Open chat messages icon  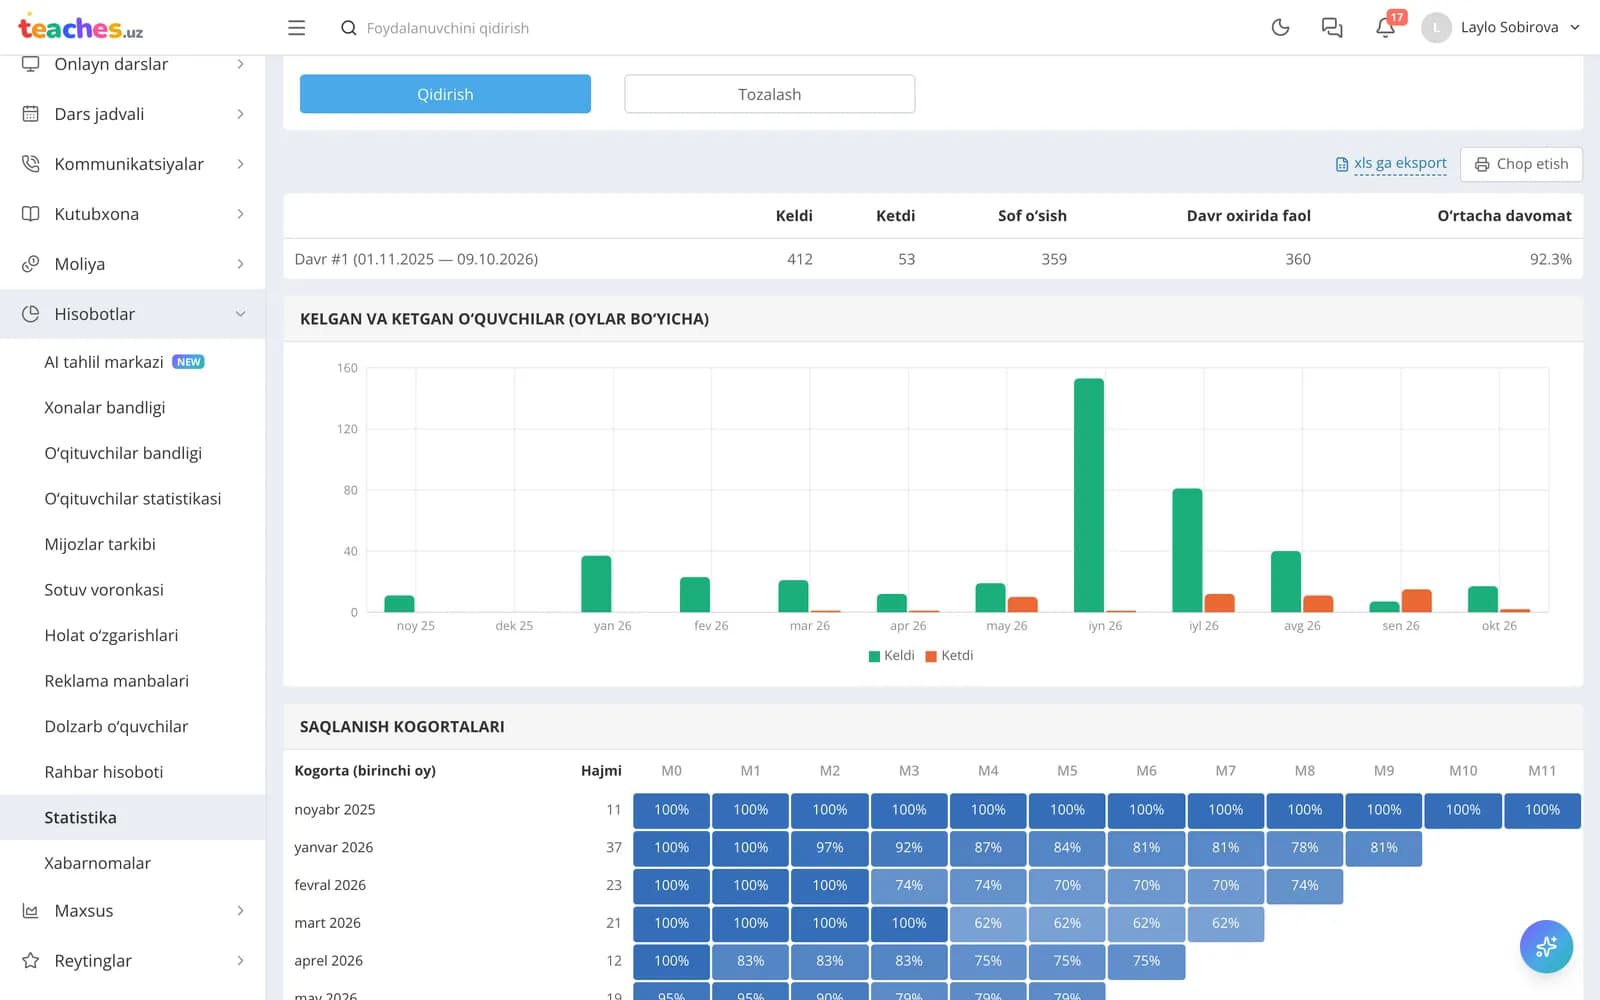tap(1332, 27)
